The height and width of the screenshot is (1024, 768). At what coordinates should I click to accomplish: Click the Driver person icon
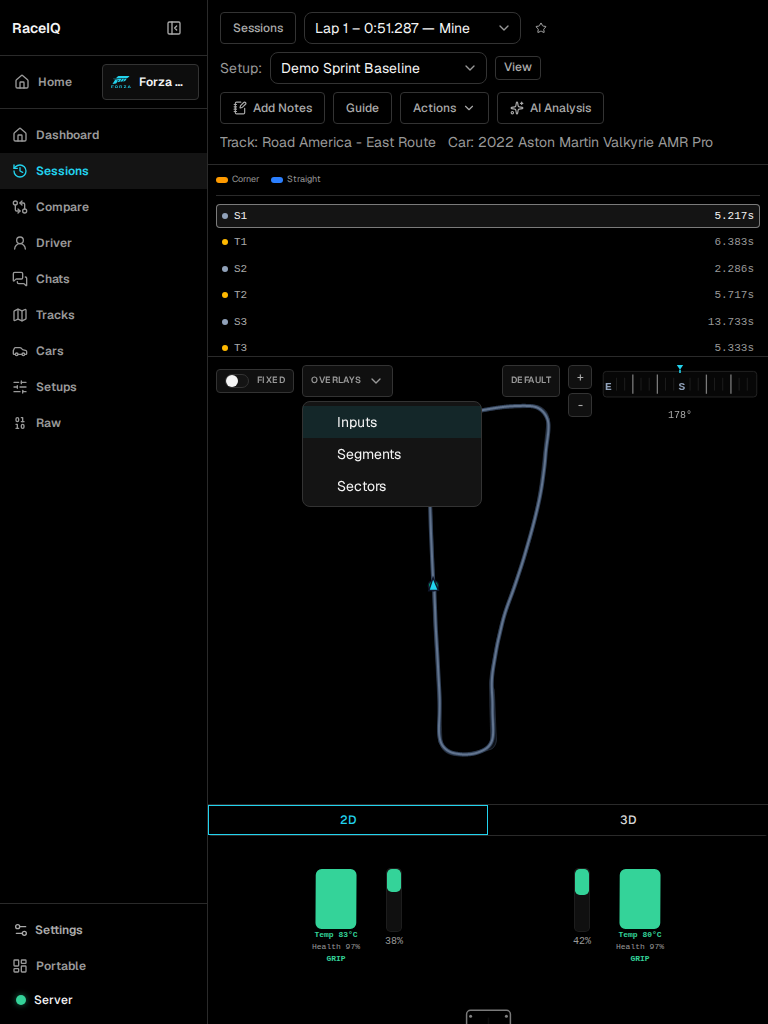pos(20,243)
